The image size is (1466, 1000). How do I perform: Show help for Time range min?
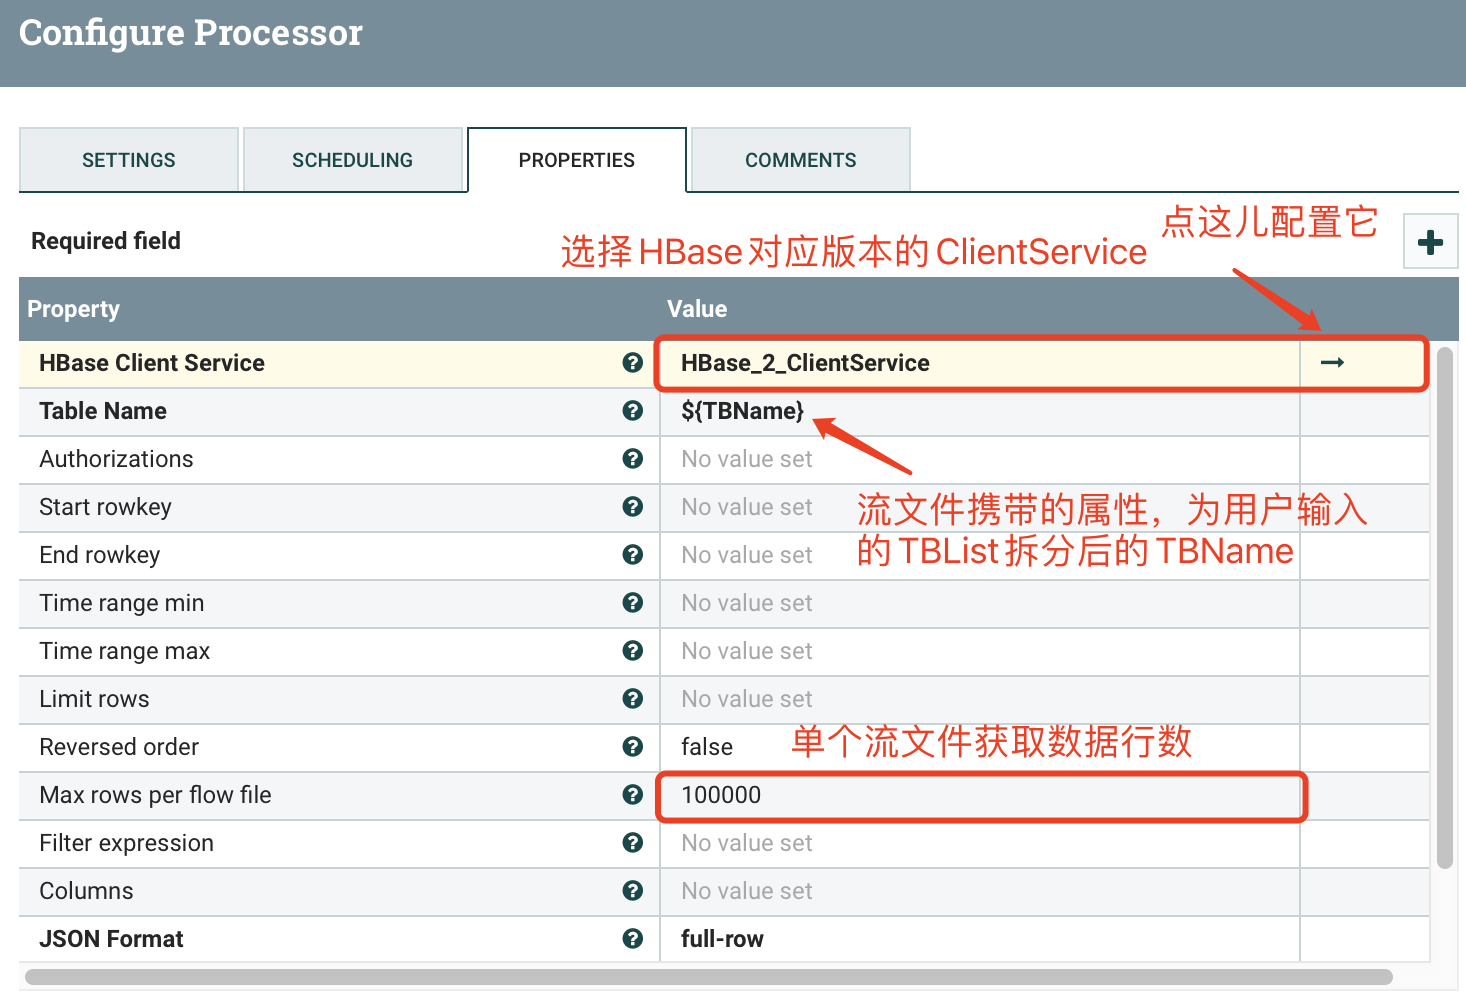pos(632,603)
